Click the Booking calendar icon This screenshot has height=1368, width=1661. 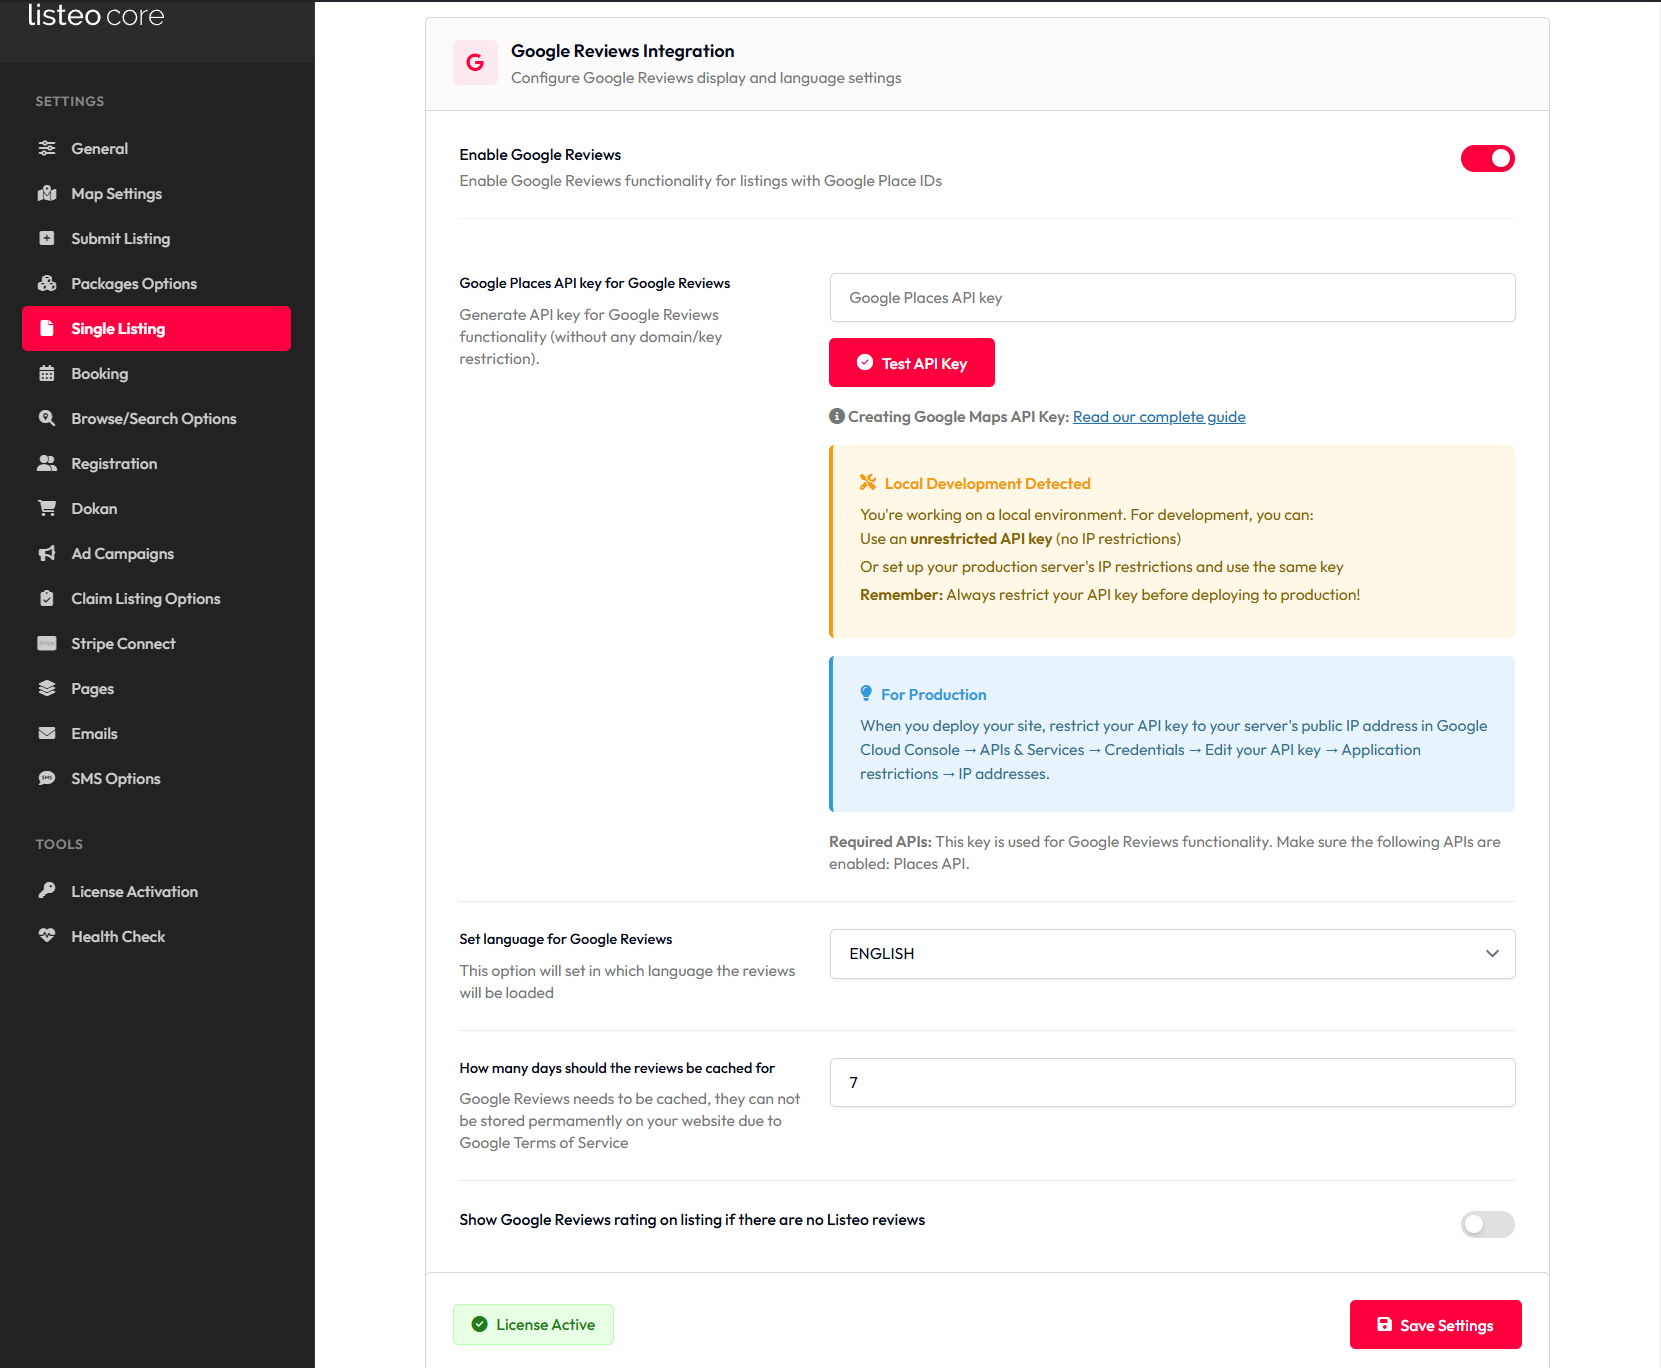(47, 373)
